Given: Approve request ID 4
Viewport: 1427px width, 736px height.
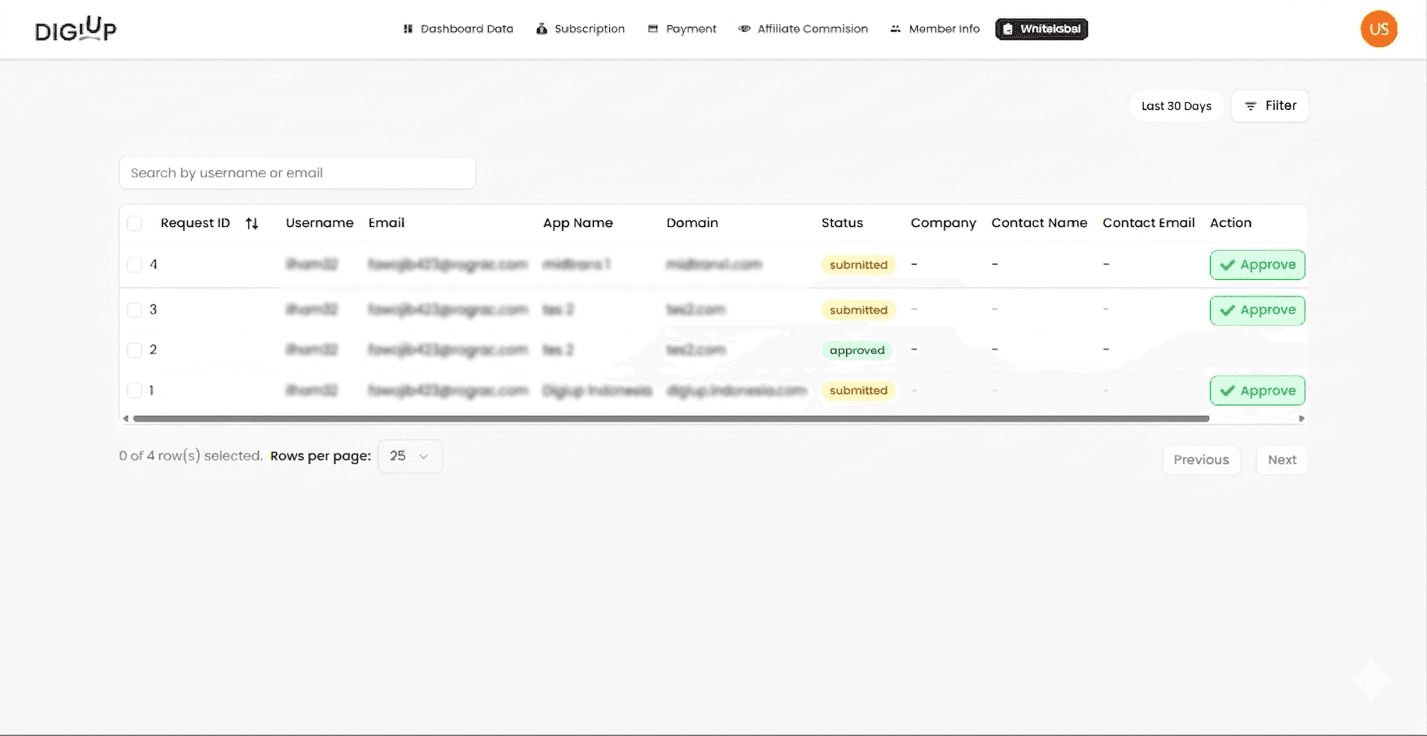Looking at the screenshot, I should tap(1257, 265).
